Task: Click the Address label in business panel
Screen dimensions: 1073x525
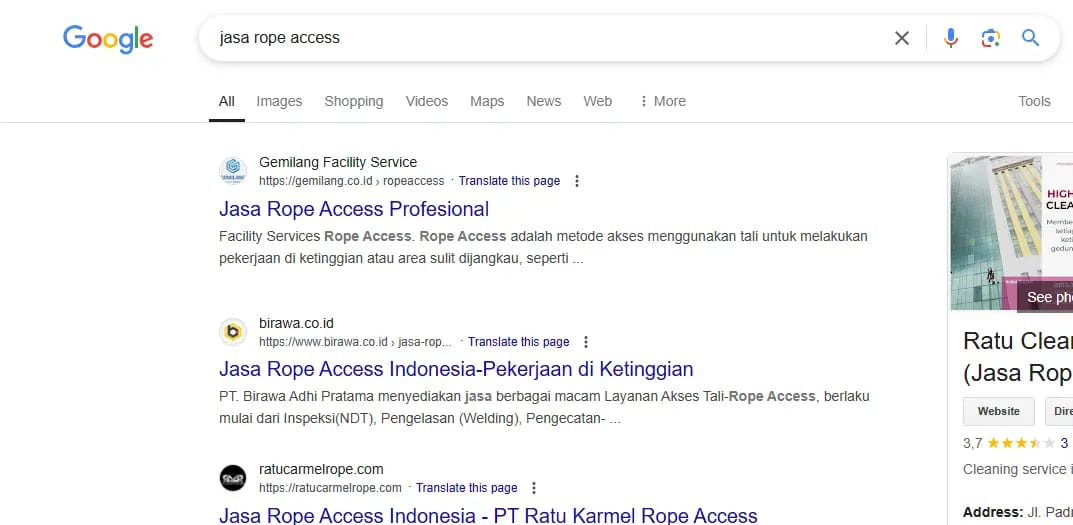Action: click(x=992, y=512)
